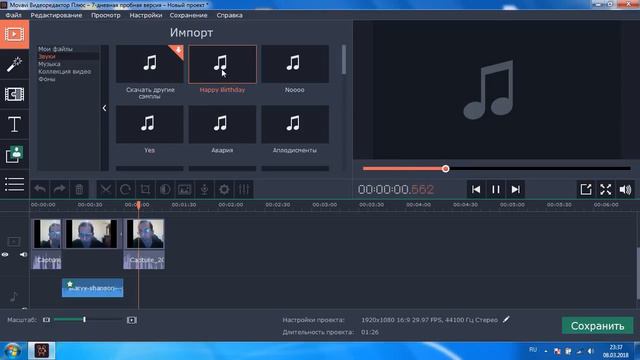Click the download more samples tile

pyautogui.click(x=150, y=64)
